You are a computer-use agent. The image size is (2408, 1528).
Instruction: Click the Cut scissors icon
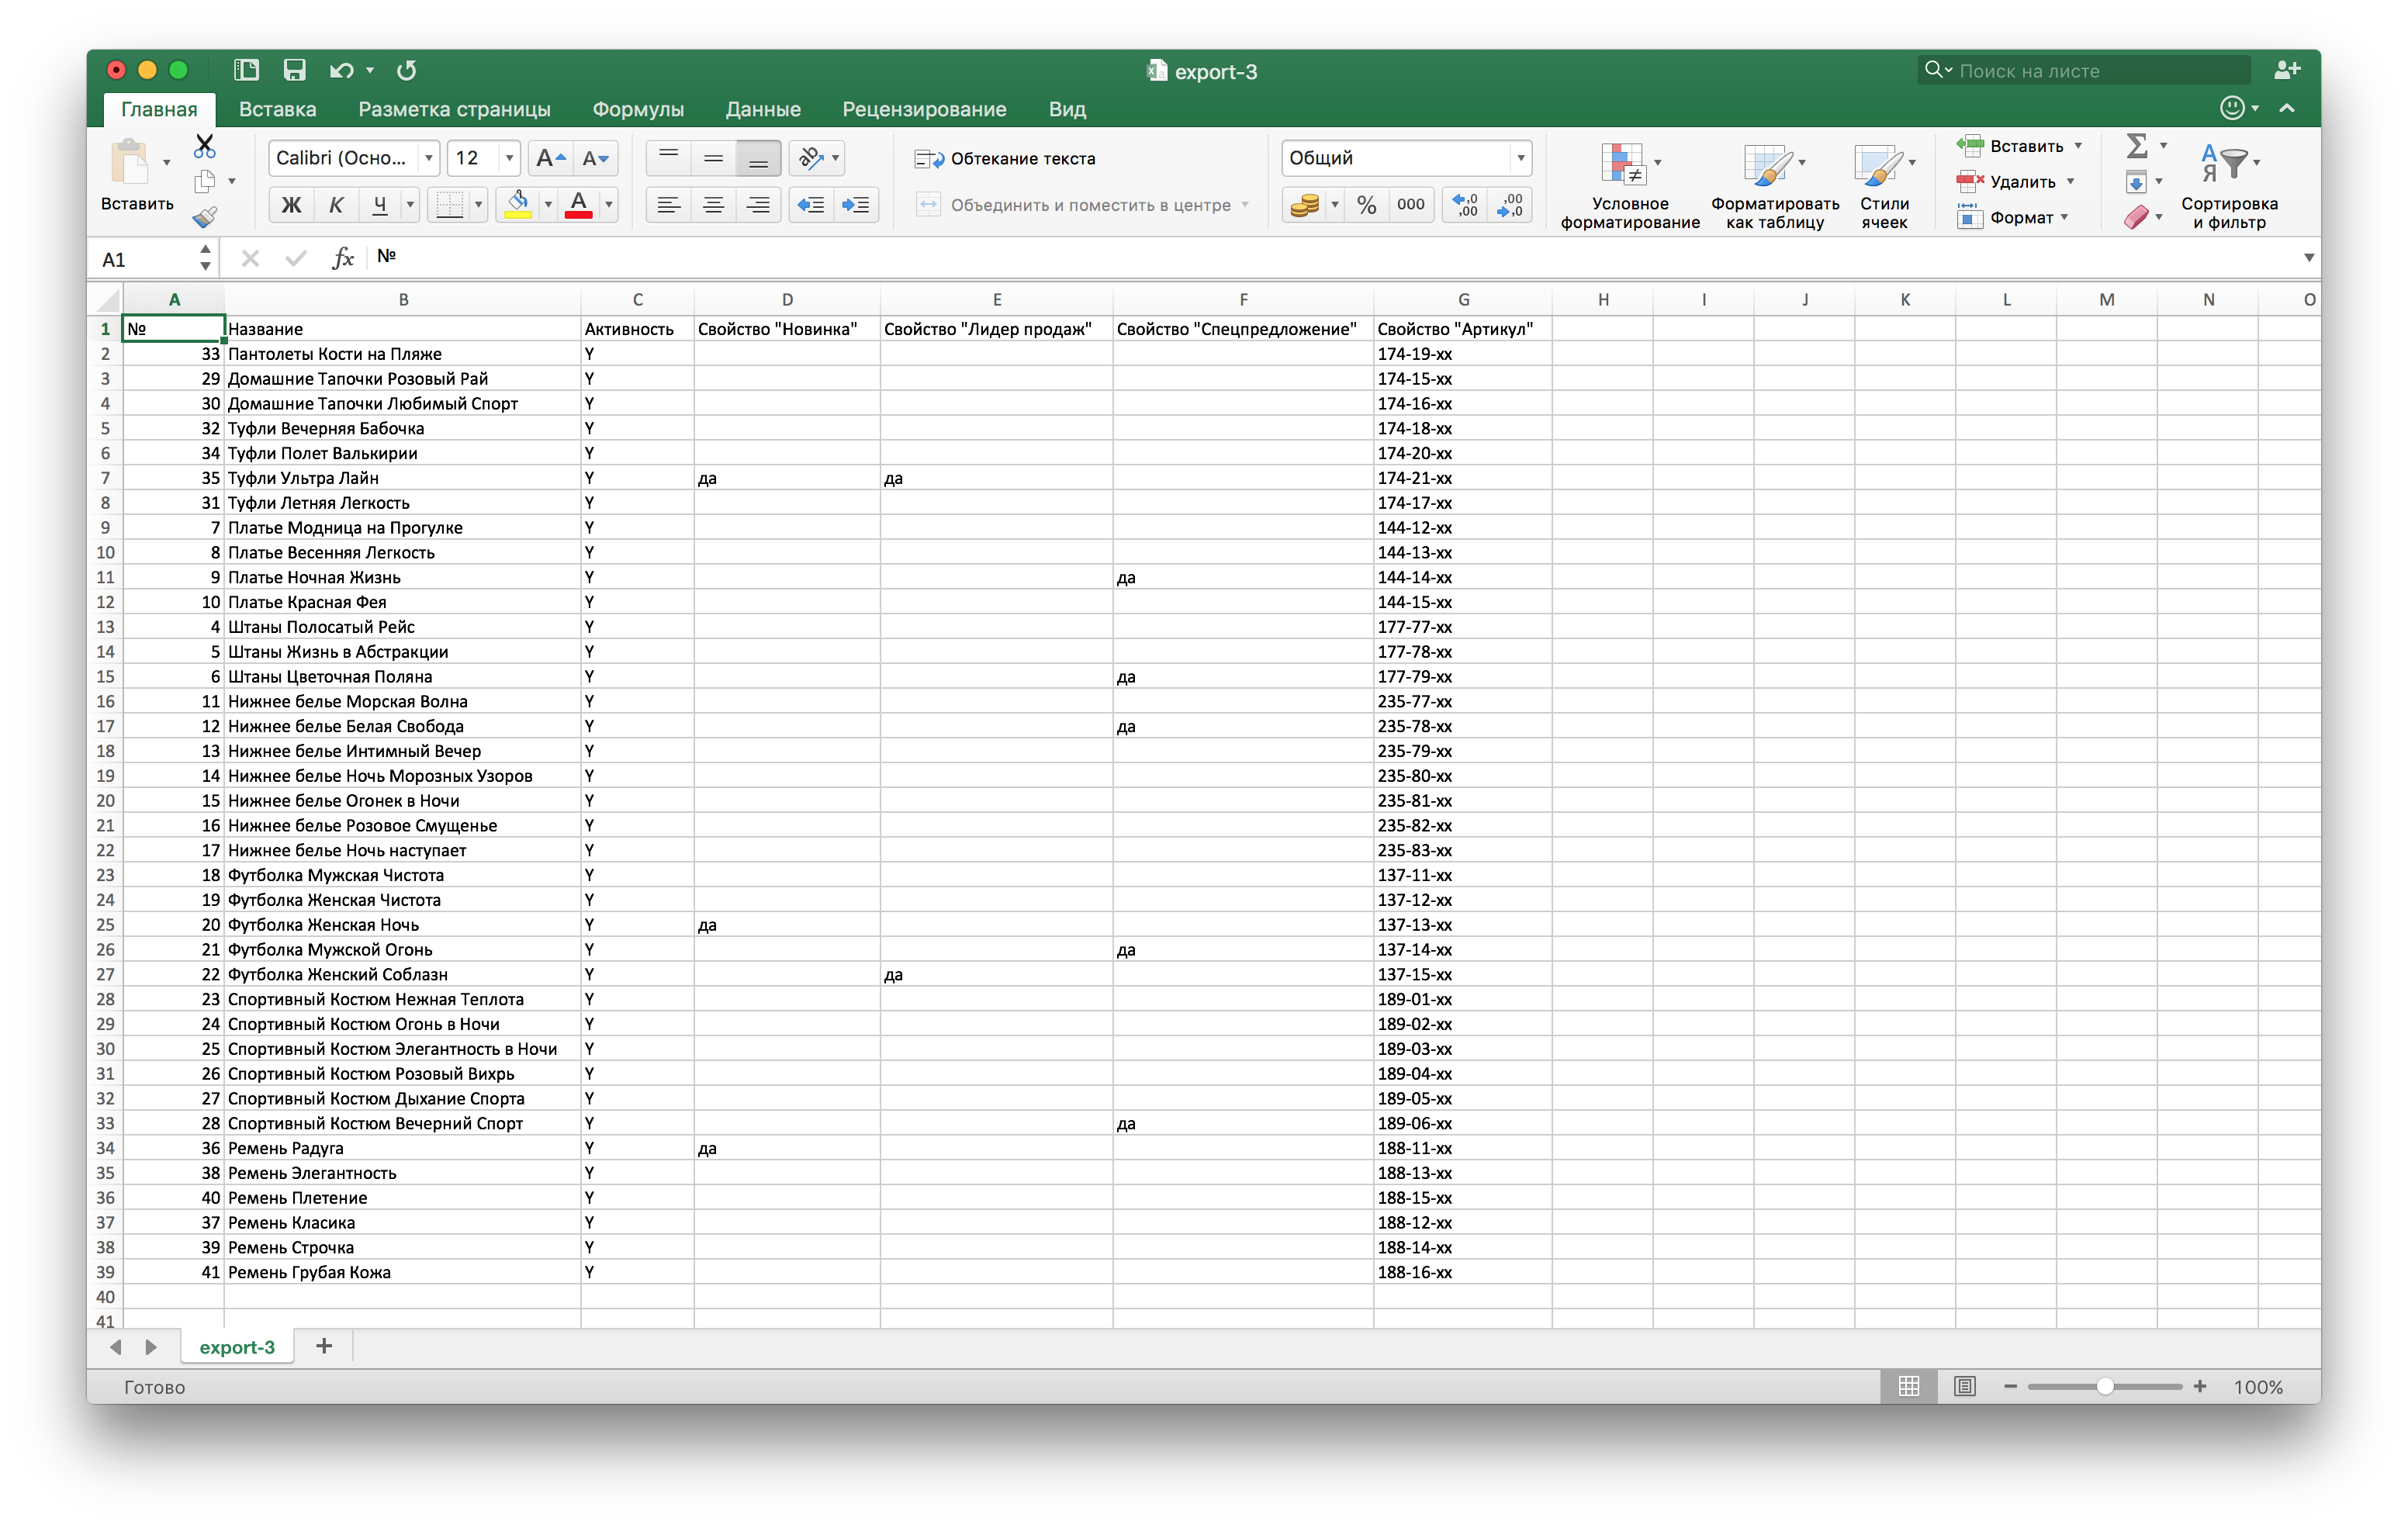pos(205,146)
